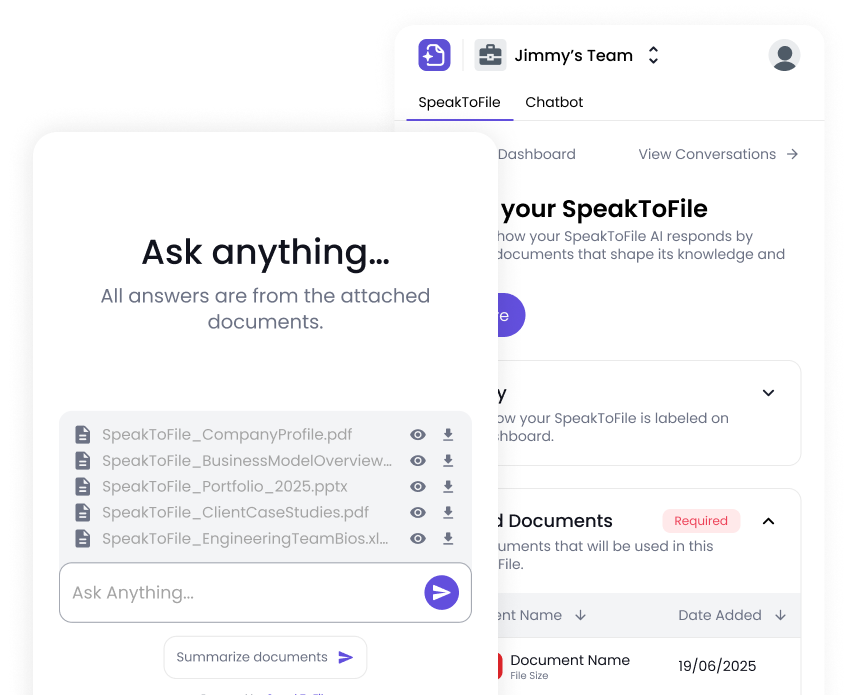Click file icon of SpeakToFile_BusinessModelOverview

tap(83, 461)
